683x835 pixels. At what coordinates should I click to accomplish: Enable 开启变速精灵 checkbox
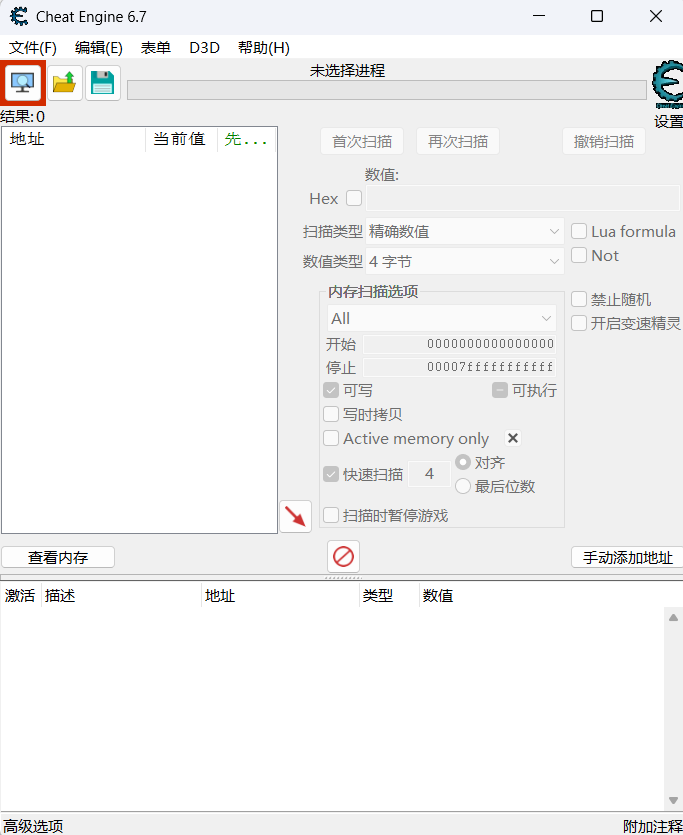coord(579,323)
